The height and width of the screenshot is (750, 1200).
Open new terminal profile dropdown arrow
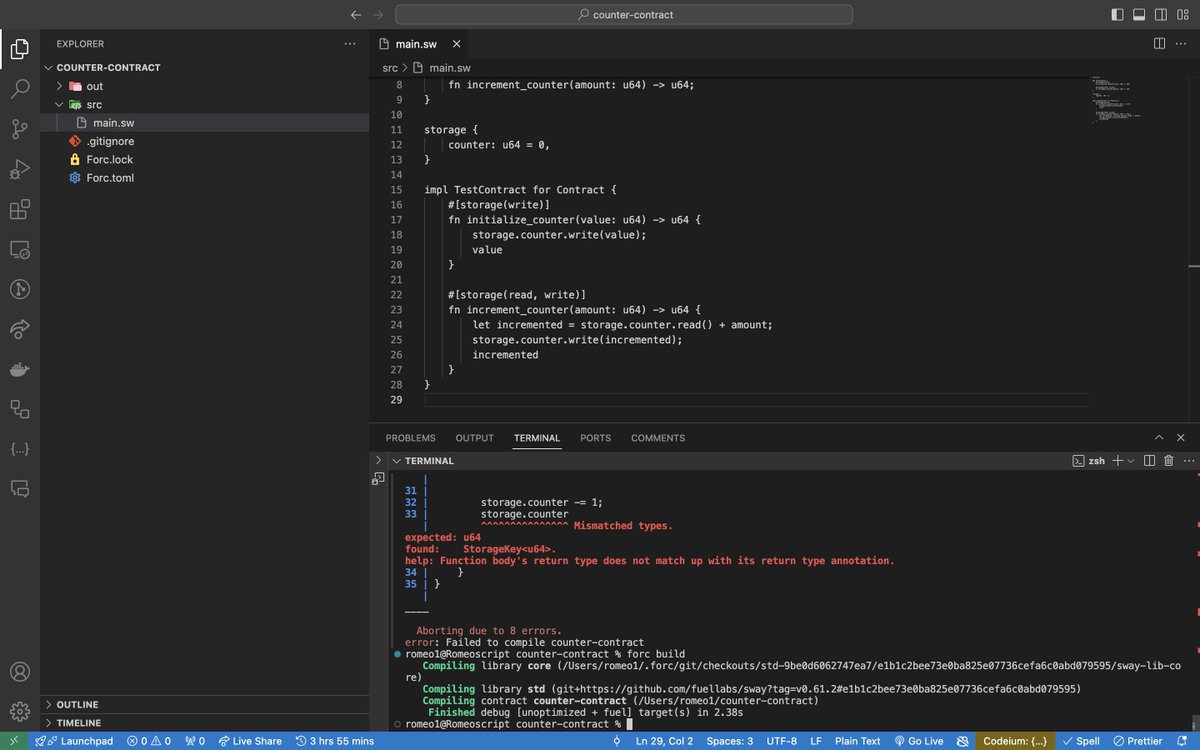click(1131, 461)
